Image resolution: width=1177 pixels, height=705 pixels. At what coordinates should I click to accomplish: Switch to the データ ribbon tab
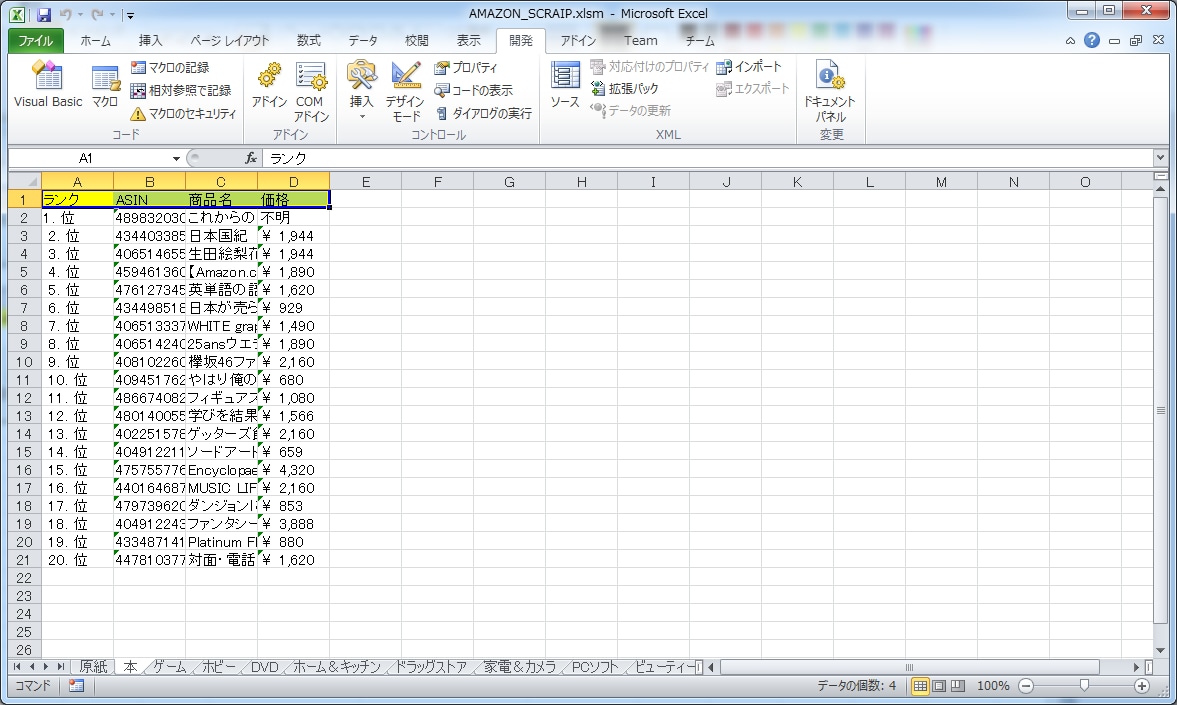(363, 41)
